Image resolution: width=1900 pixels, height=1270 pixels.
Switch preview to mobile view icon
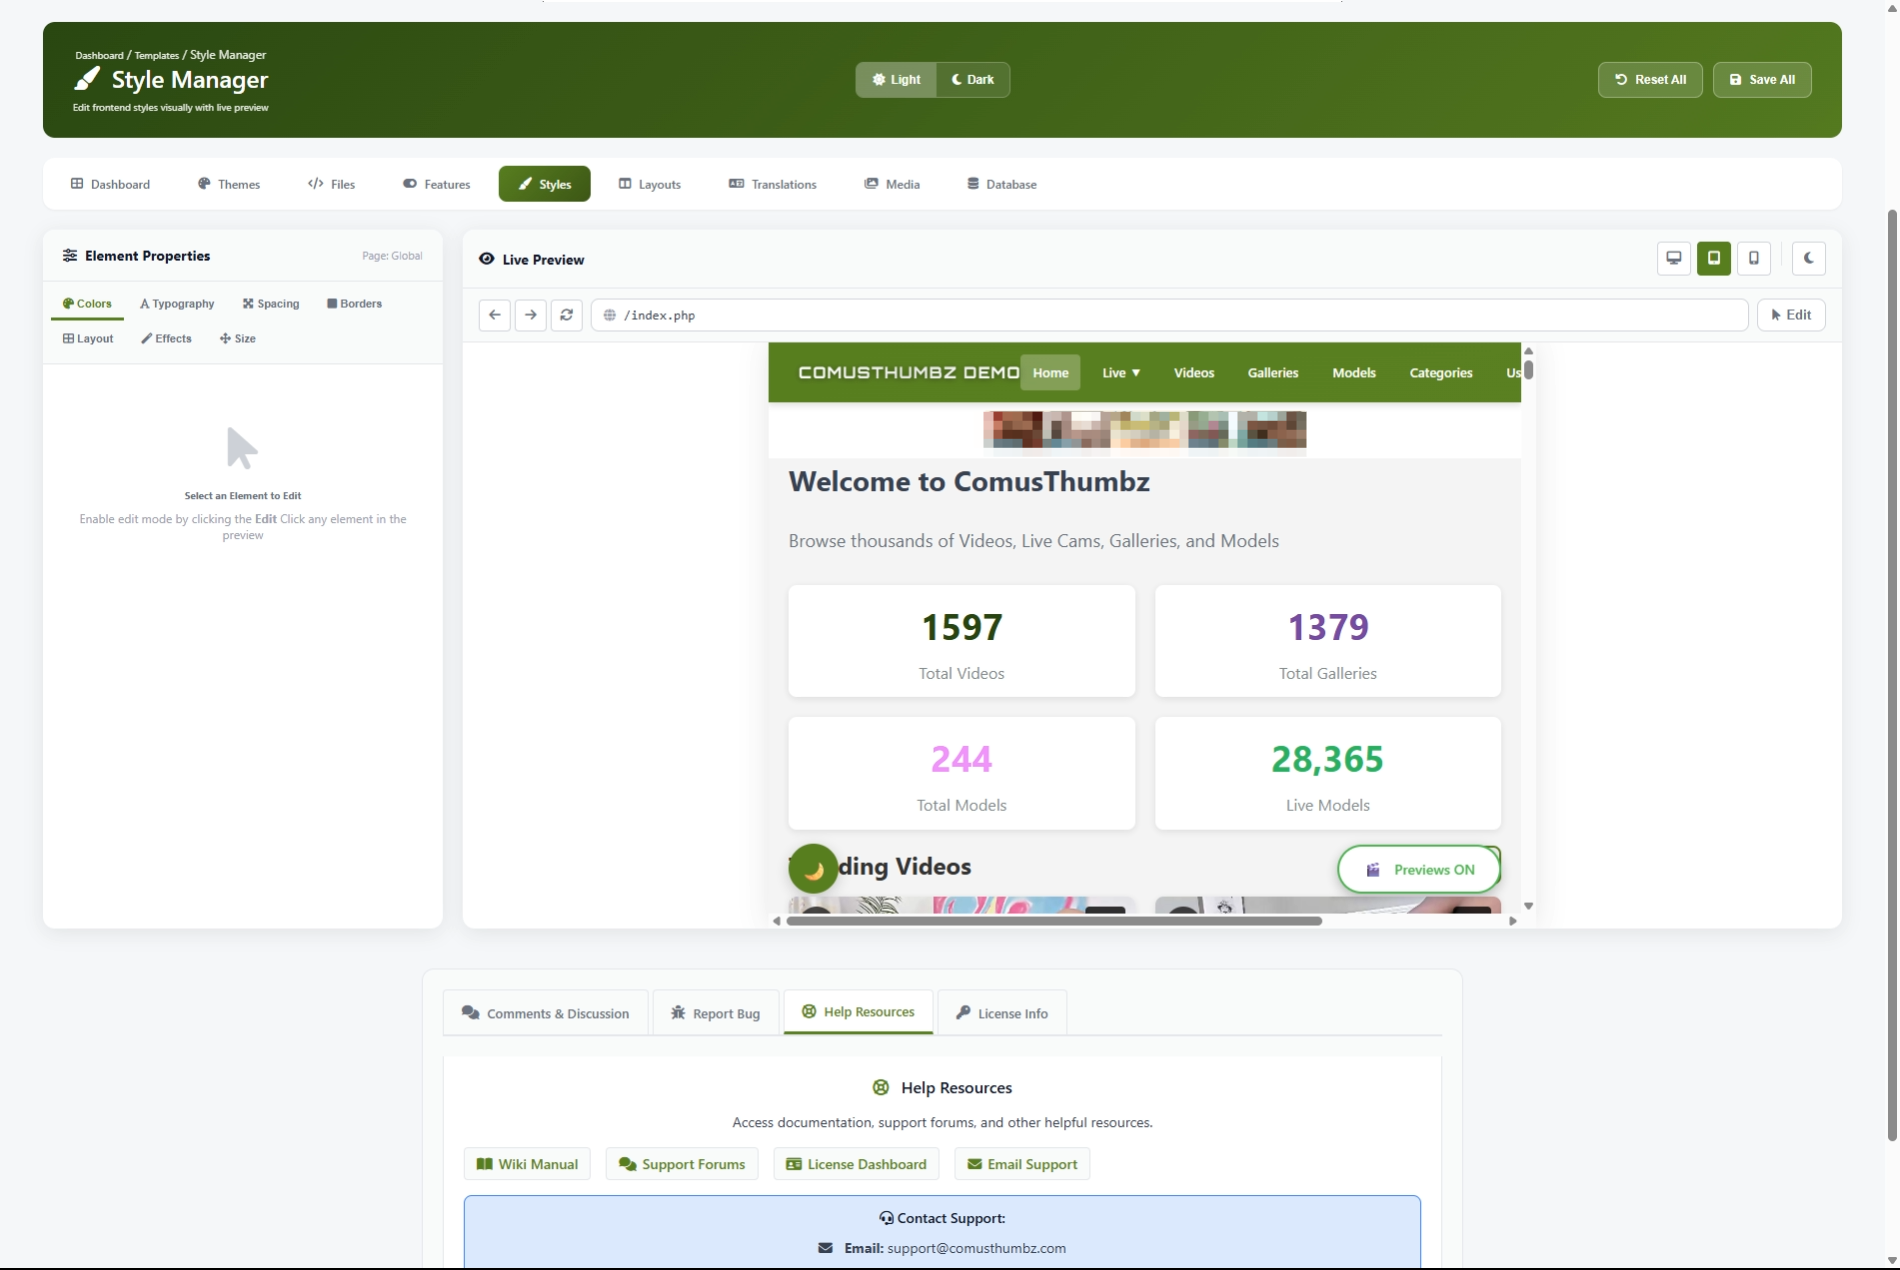(1753, 258)
